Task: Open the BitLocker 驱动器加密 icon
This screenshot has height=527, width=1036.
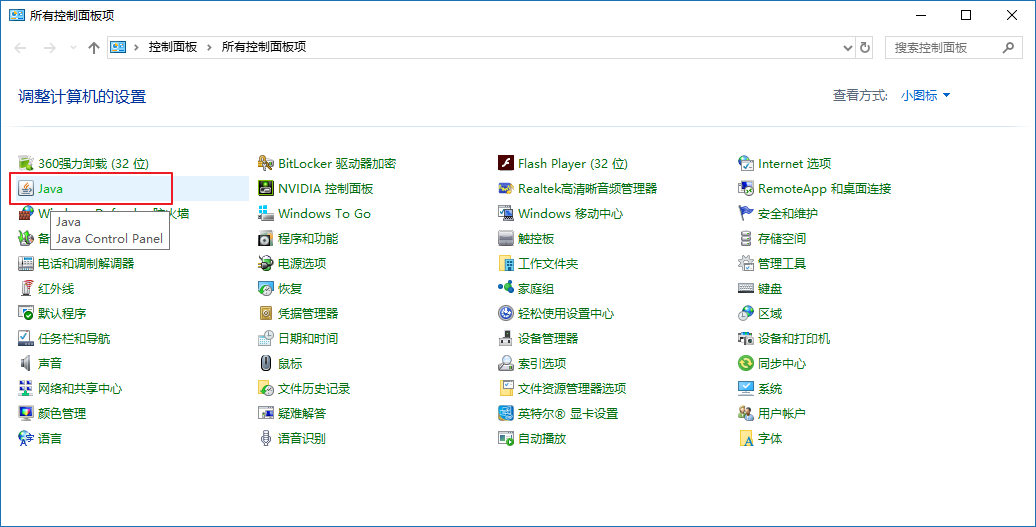Action: (266, 164)
